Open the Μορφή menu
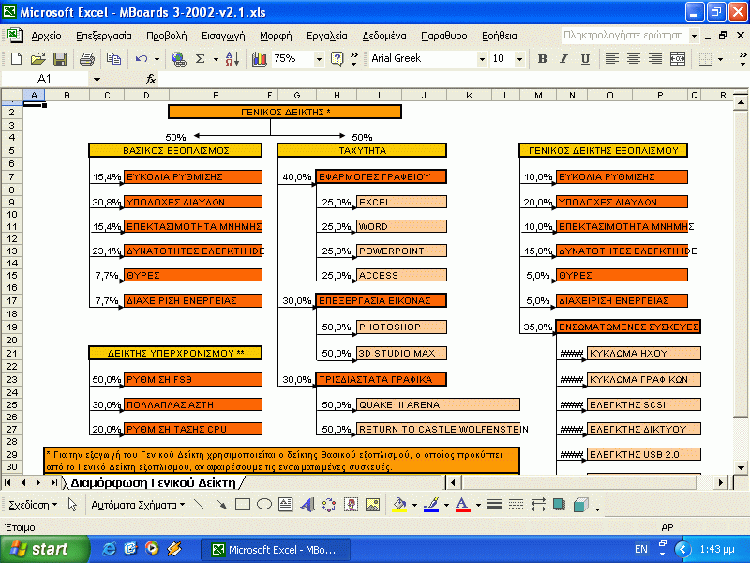 point(276,36)
